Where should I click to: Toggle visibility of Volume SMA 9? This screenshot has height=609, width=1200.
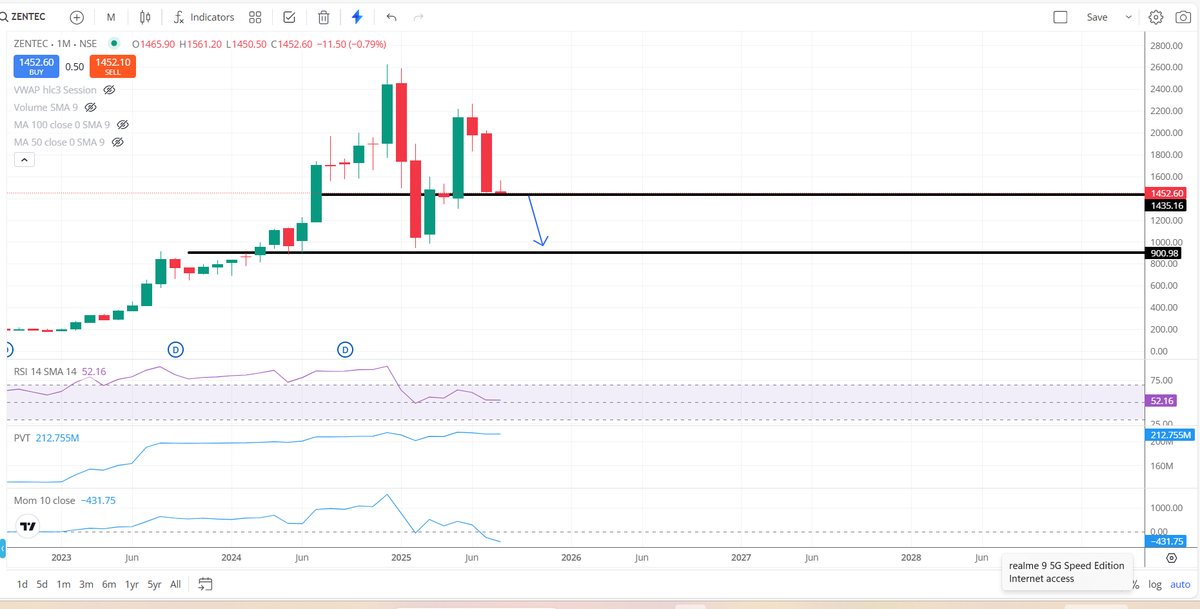coord(90,107)
